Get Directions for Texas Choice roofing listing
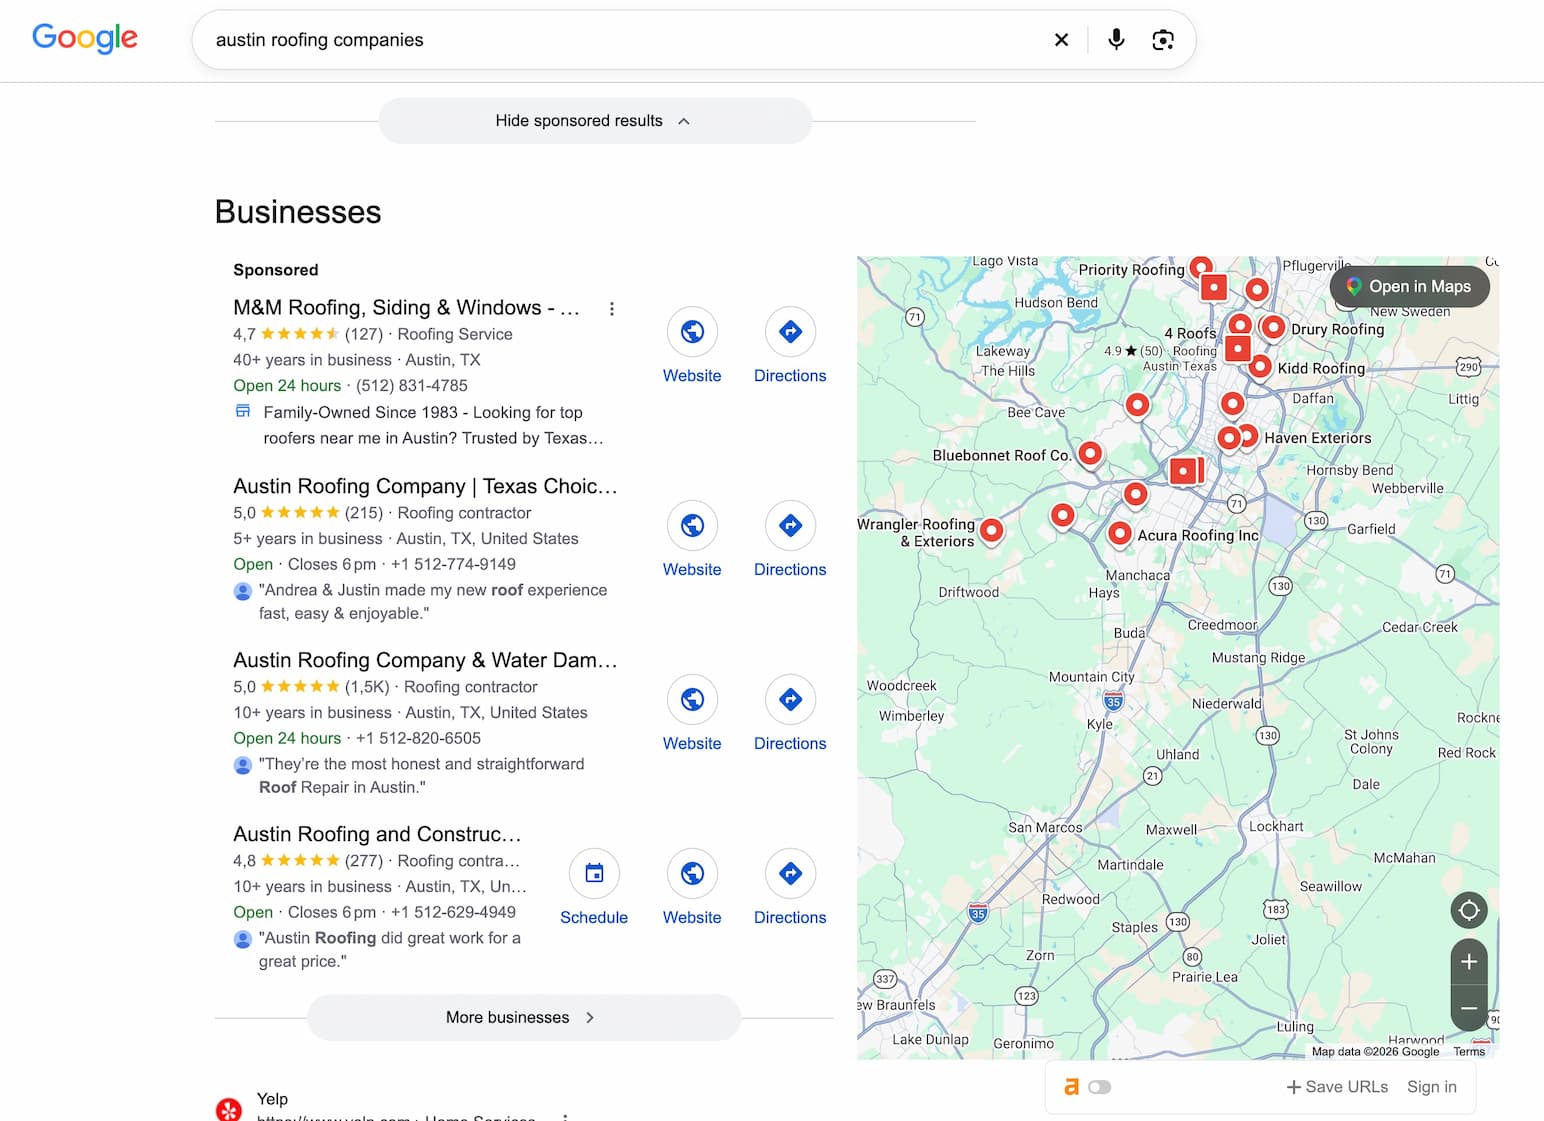The image size is (1544, 1121). point(790,540)
